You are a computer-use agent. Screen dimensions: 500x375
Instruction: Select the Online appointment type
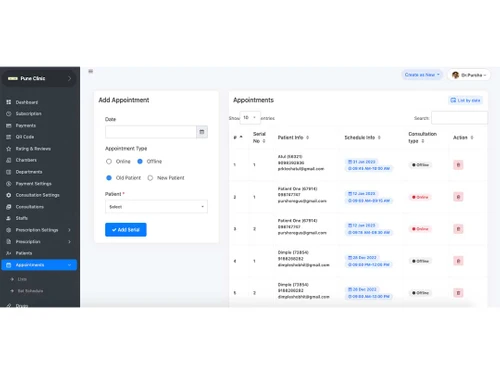[109, 161]
